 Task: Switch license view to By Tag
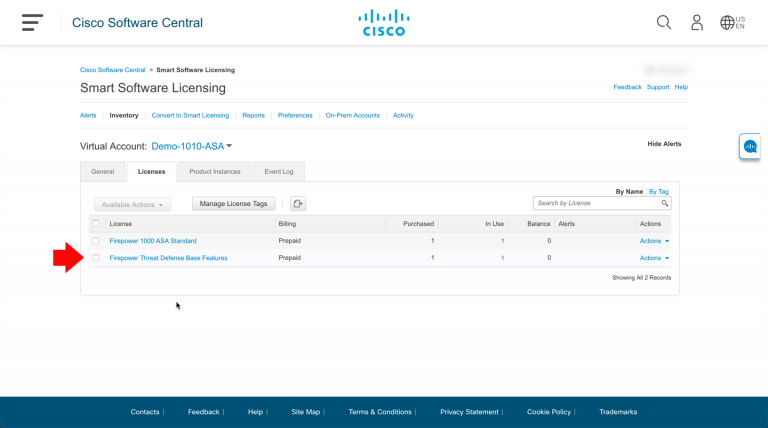[x=659, y=191]
